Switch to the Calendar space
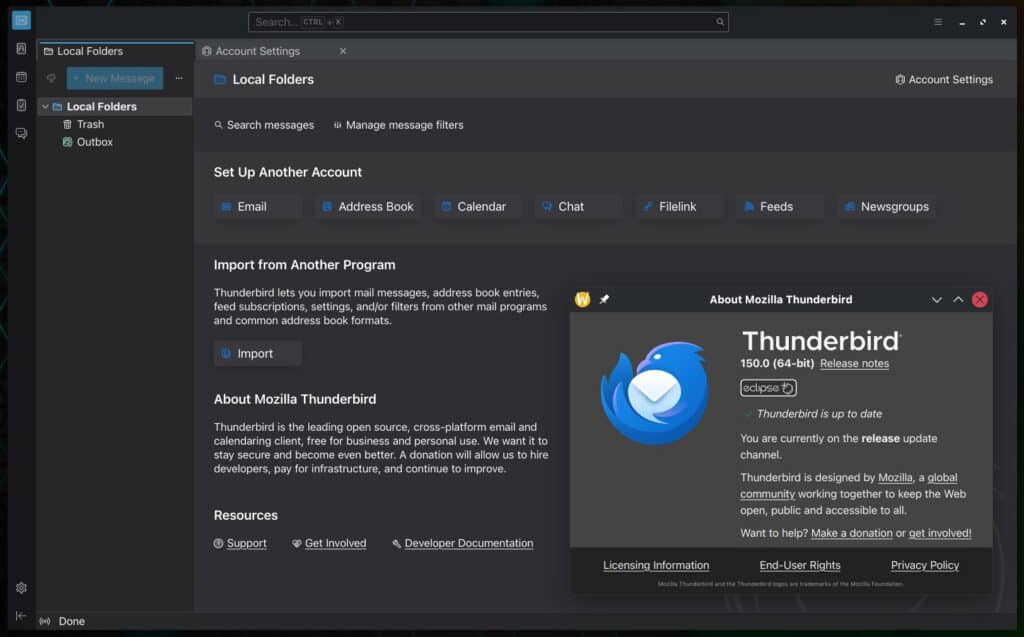The height and width of the screenshot is (637, 1024). coord(20,77)
